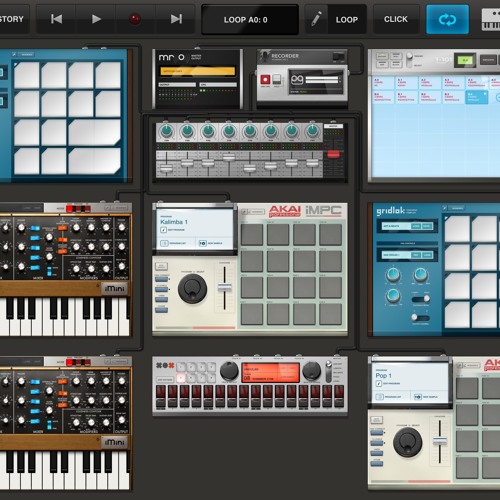500x500 pixels.
Task: Click the new sample icon on Kalimba 1 screen
Action: click(203, 243)
